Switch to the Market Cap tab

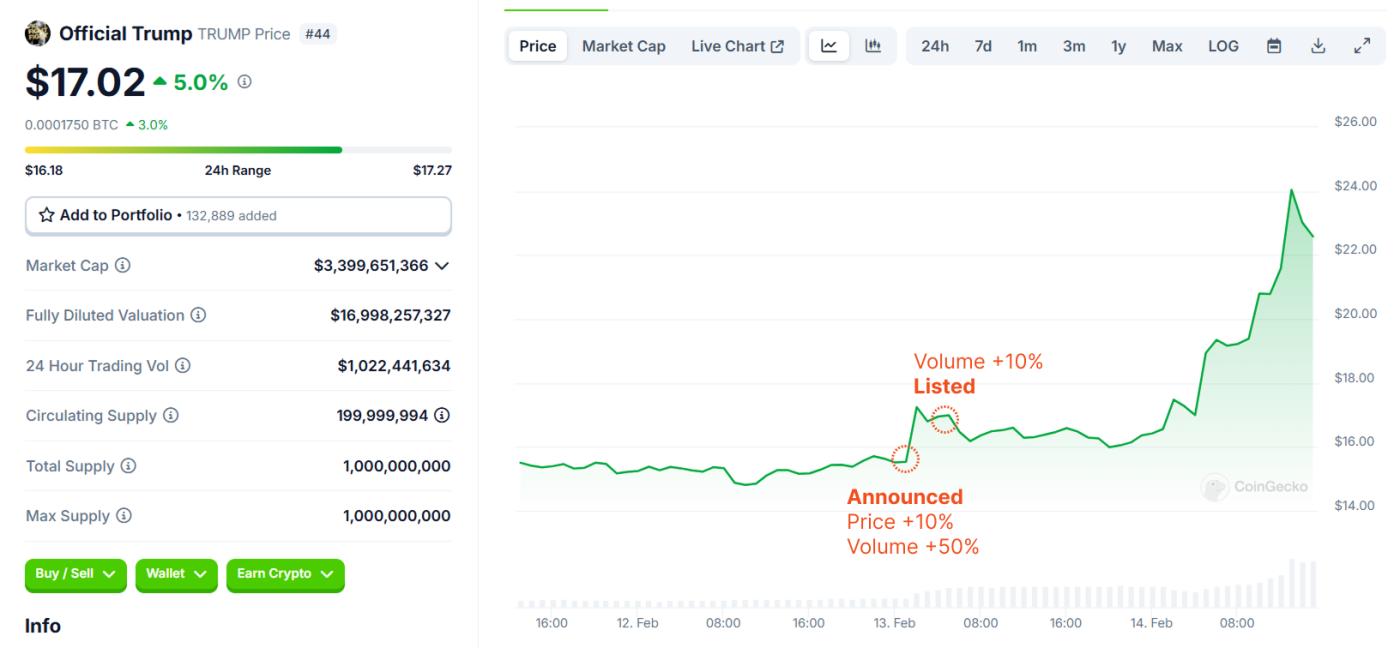coord(624,46)
